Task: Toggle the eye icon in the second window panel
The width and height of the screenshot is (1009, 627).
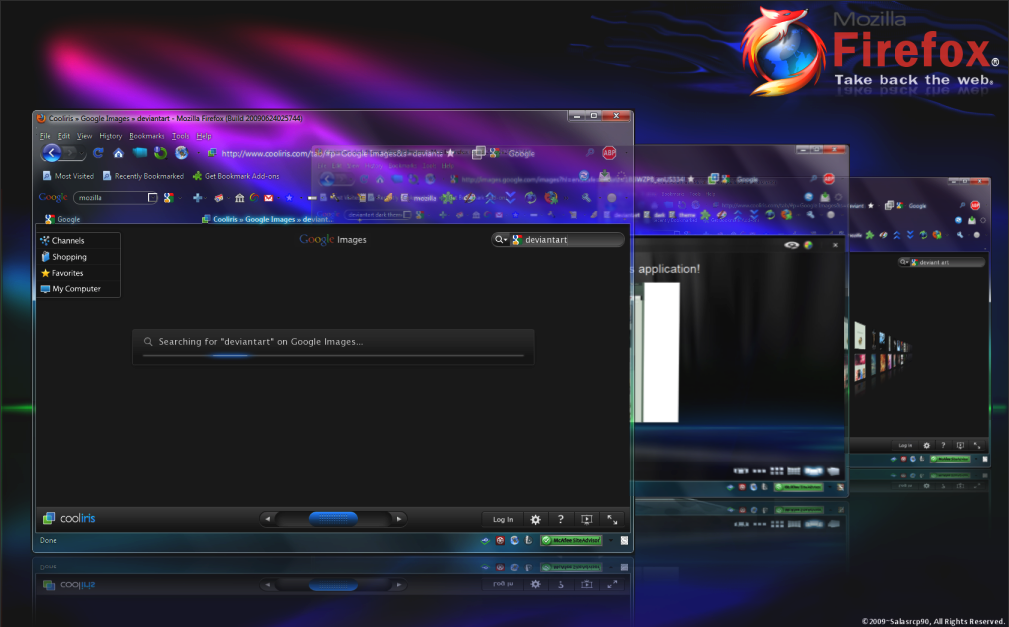Action: click(x=791, y=245)
